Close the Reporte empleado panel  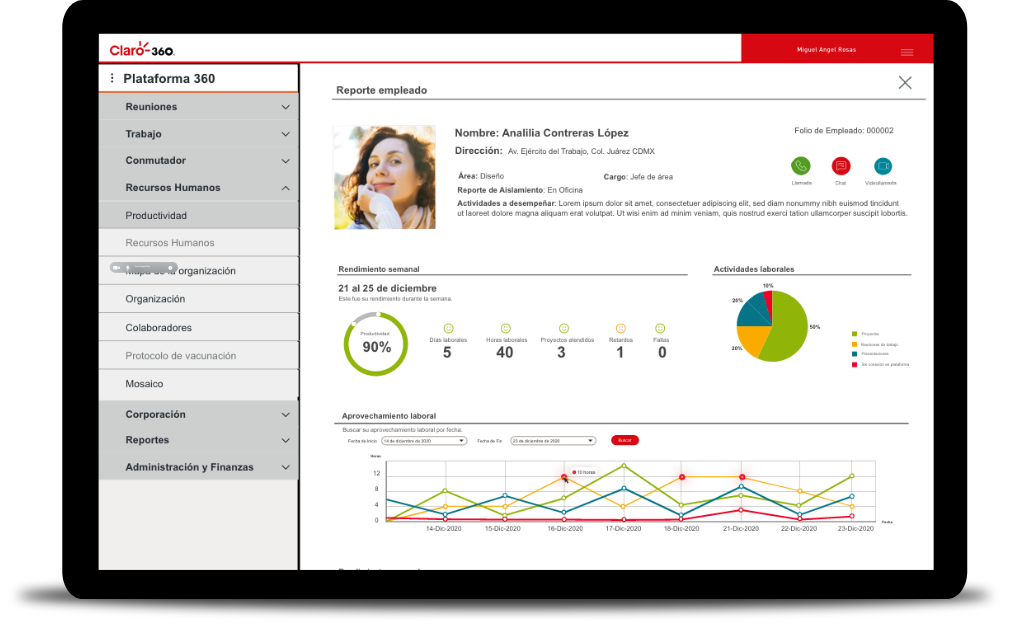tap(905, 83)
